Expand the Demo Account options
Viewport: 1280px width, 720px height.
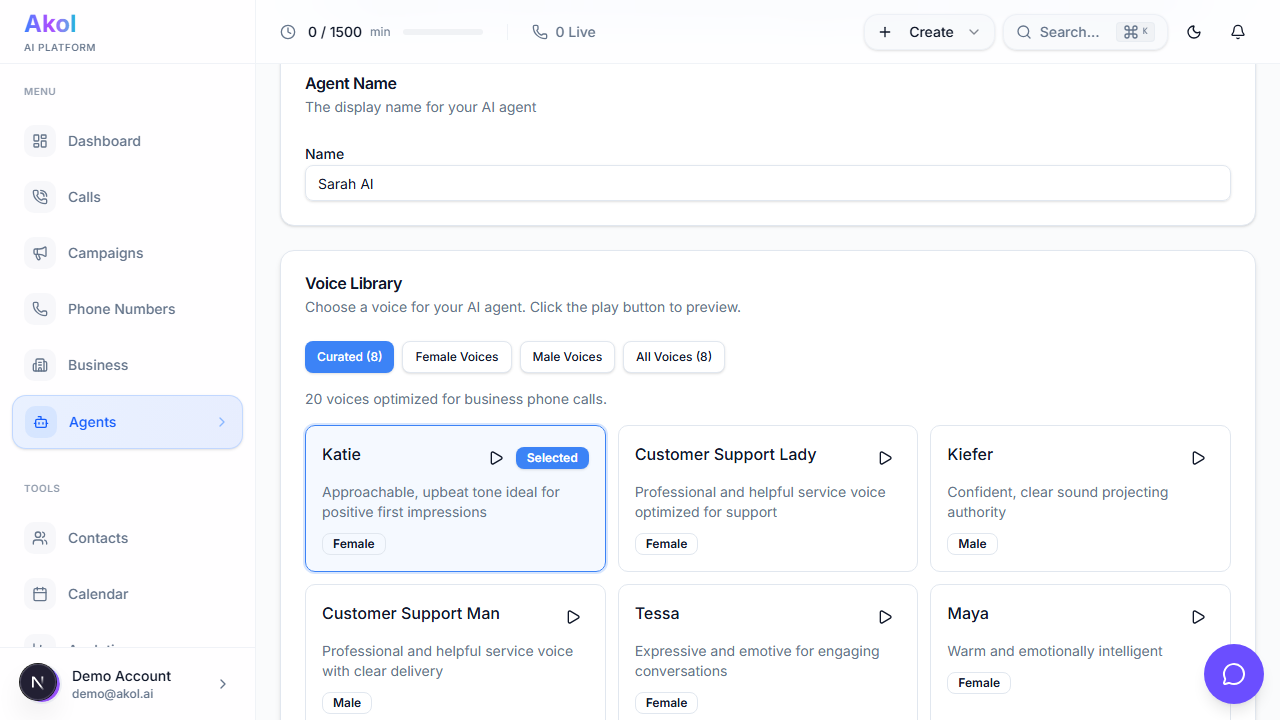222,683
